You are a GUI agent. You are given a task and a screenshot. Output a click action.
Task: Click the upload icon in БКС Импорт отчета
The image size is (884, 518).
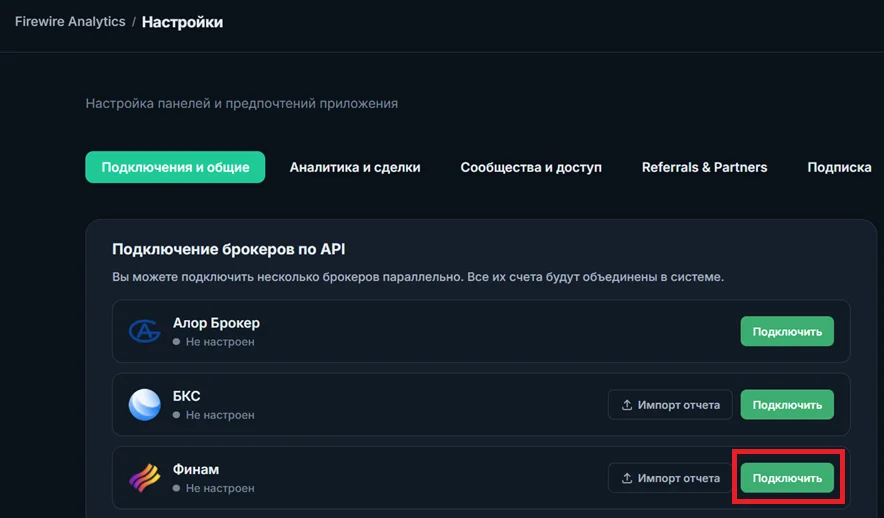click(626, 405)
